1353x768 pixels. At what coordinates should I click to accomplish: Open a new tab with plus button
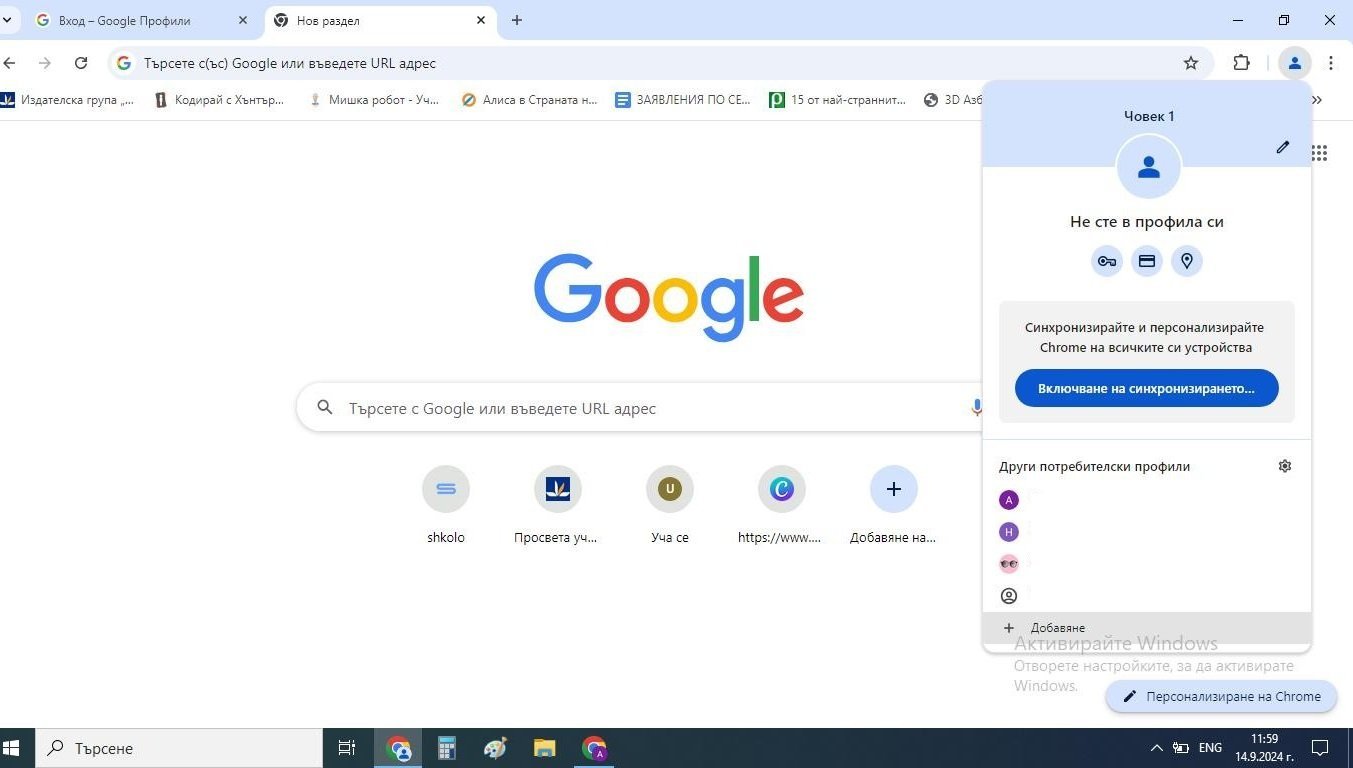click(517, 20)
